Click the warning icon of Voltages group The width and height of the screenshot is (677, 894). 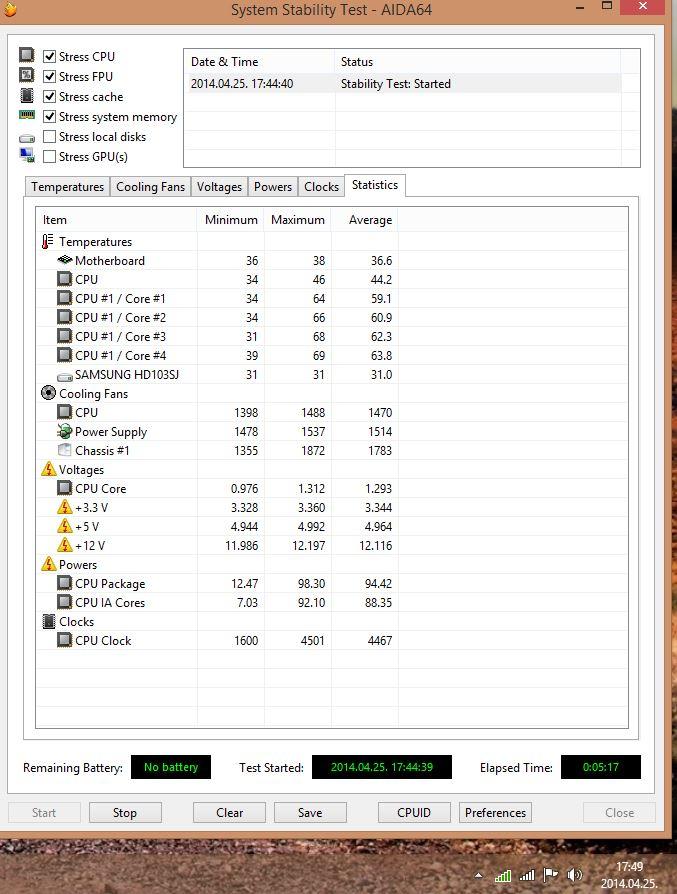click(48, 469)
